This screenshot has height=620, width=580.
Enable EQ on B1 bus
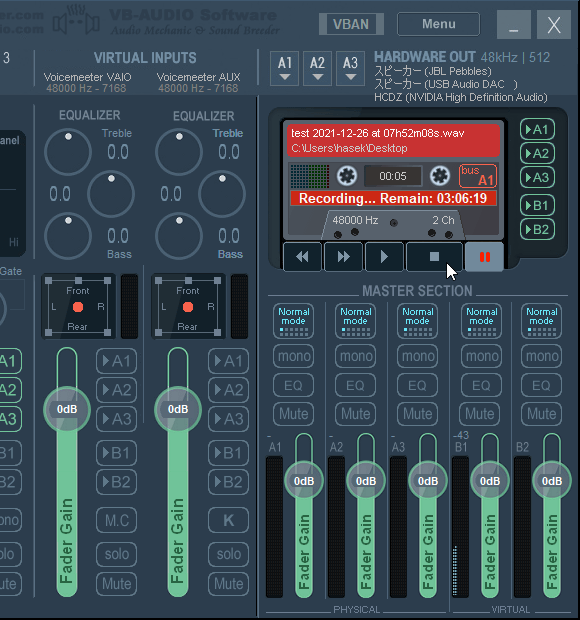point(481,385)
